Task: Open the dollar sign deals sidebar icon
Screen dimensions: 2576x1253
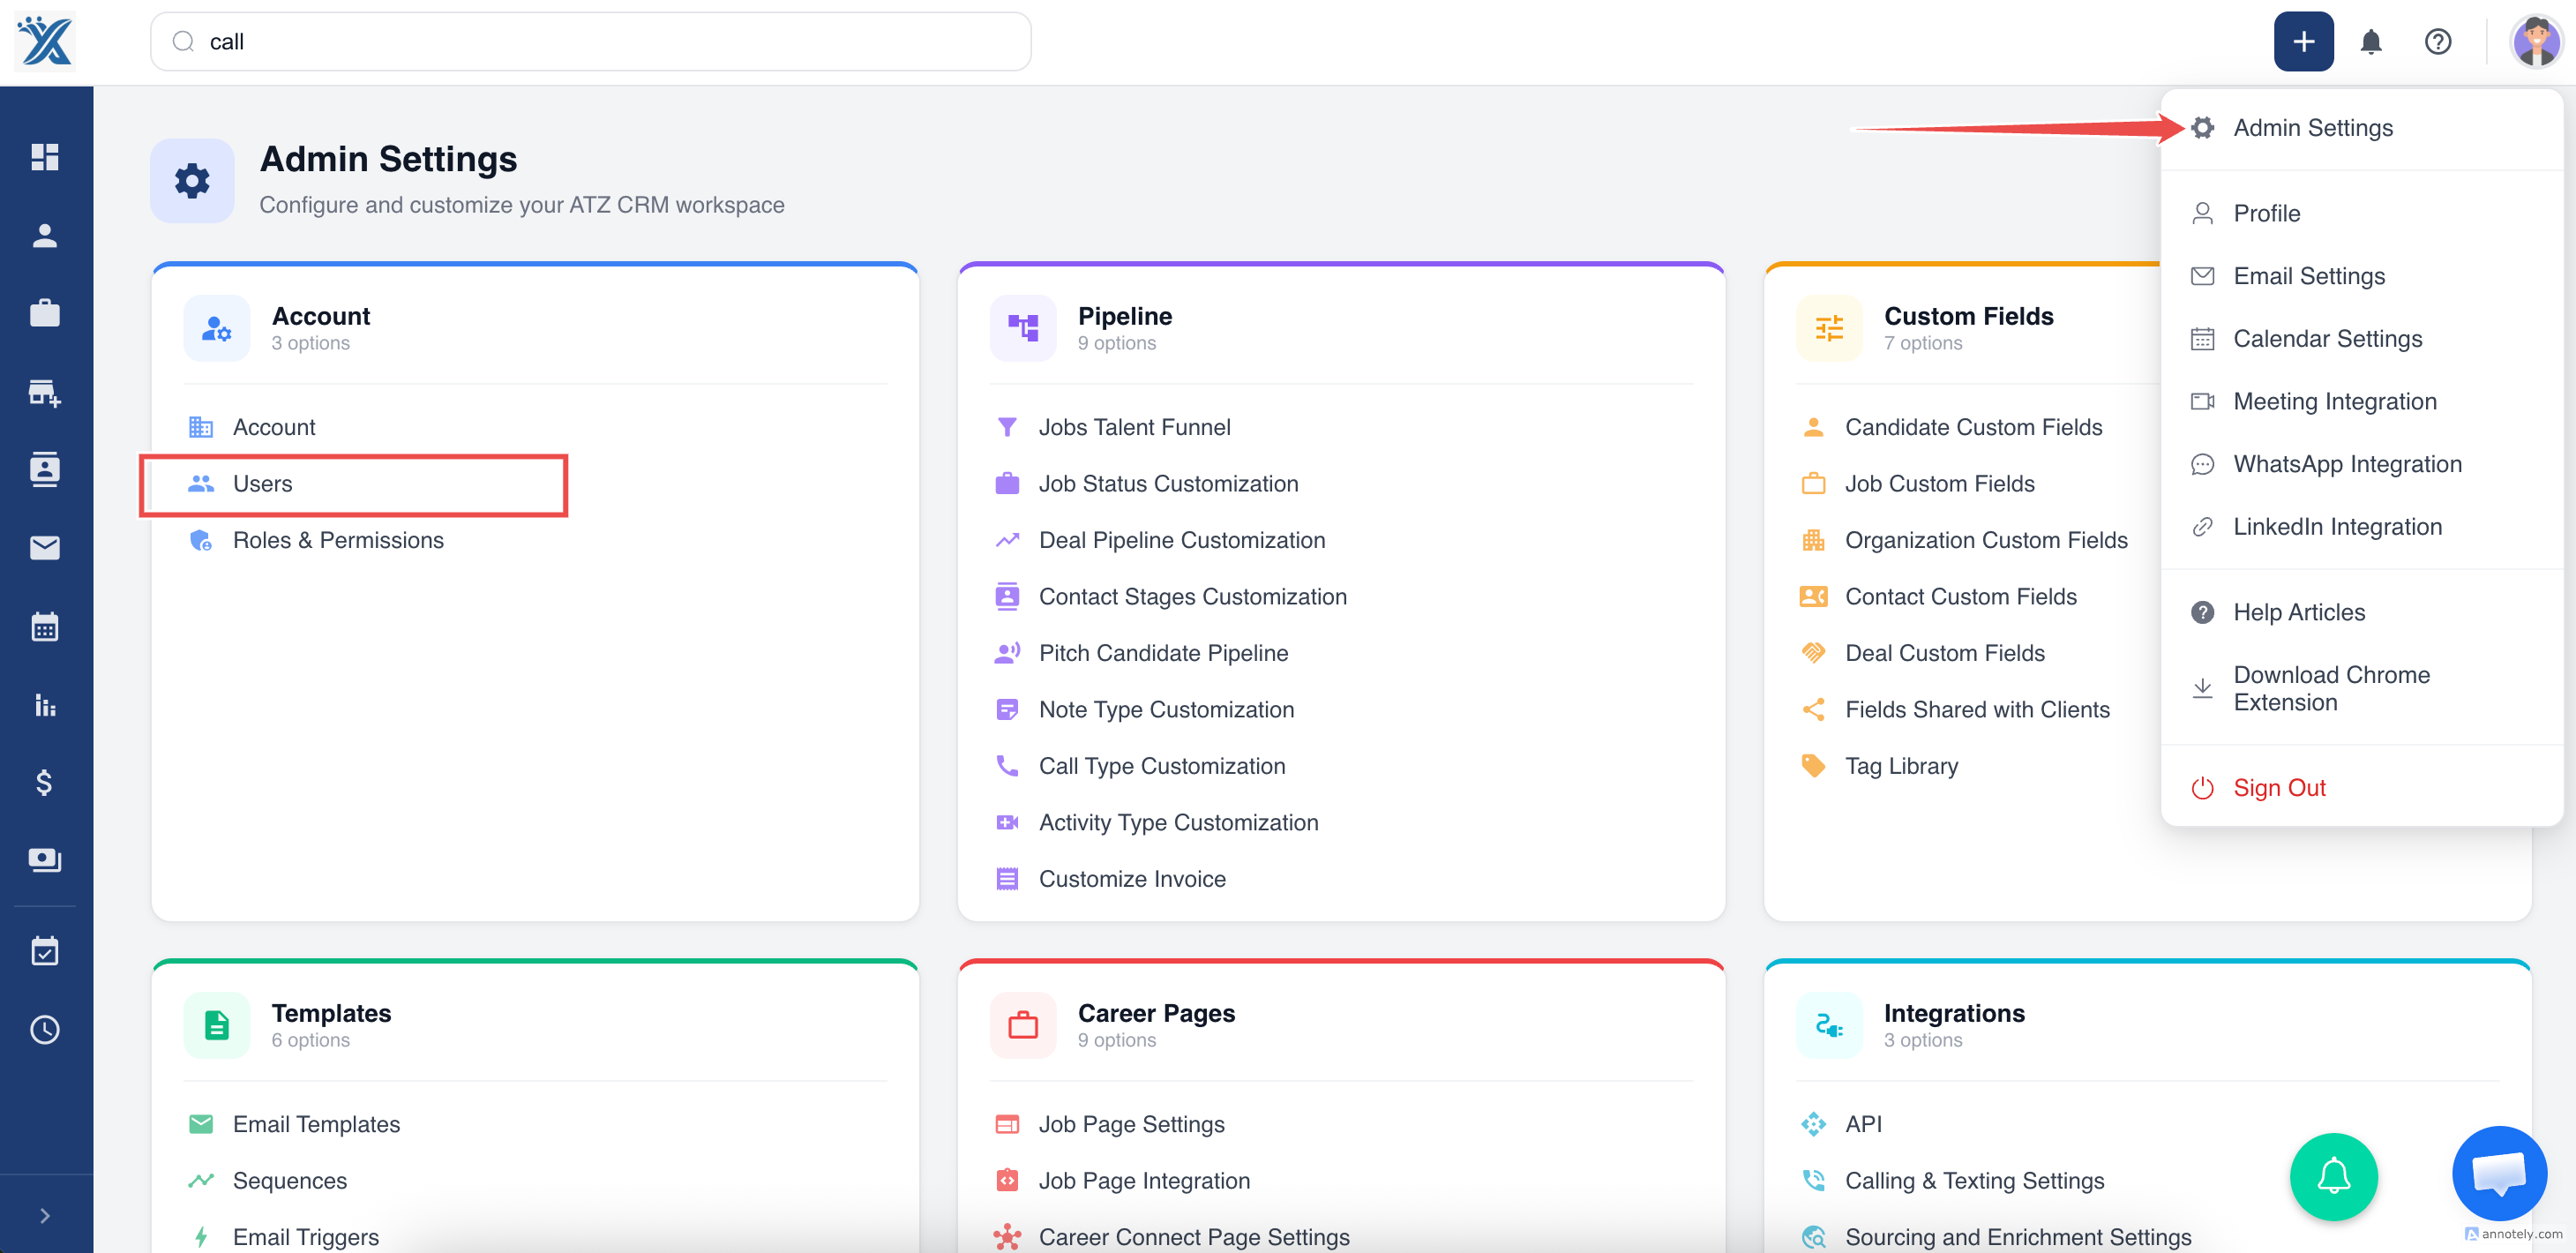Action: [45, 782]
